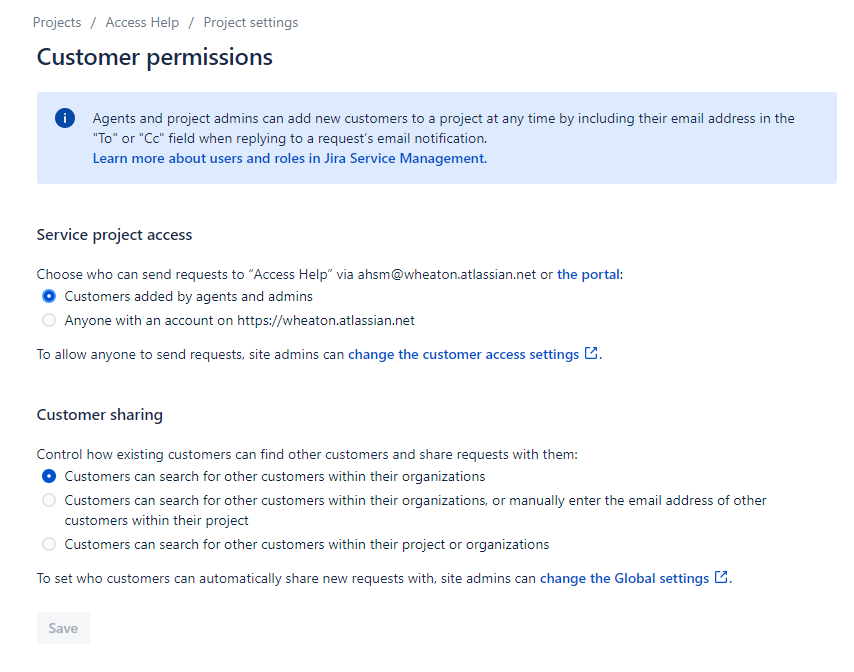
Task: Click the 'Anyone with an account on https://wheaton.atlassian.net' label
Action: point(240,320)
